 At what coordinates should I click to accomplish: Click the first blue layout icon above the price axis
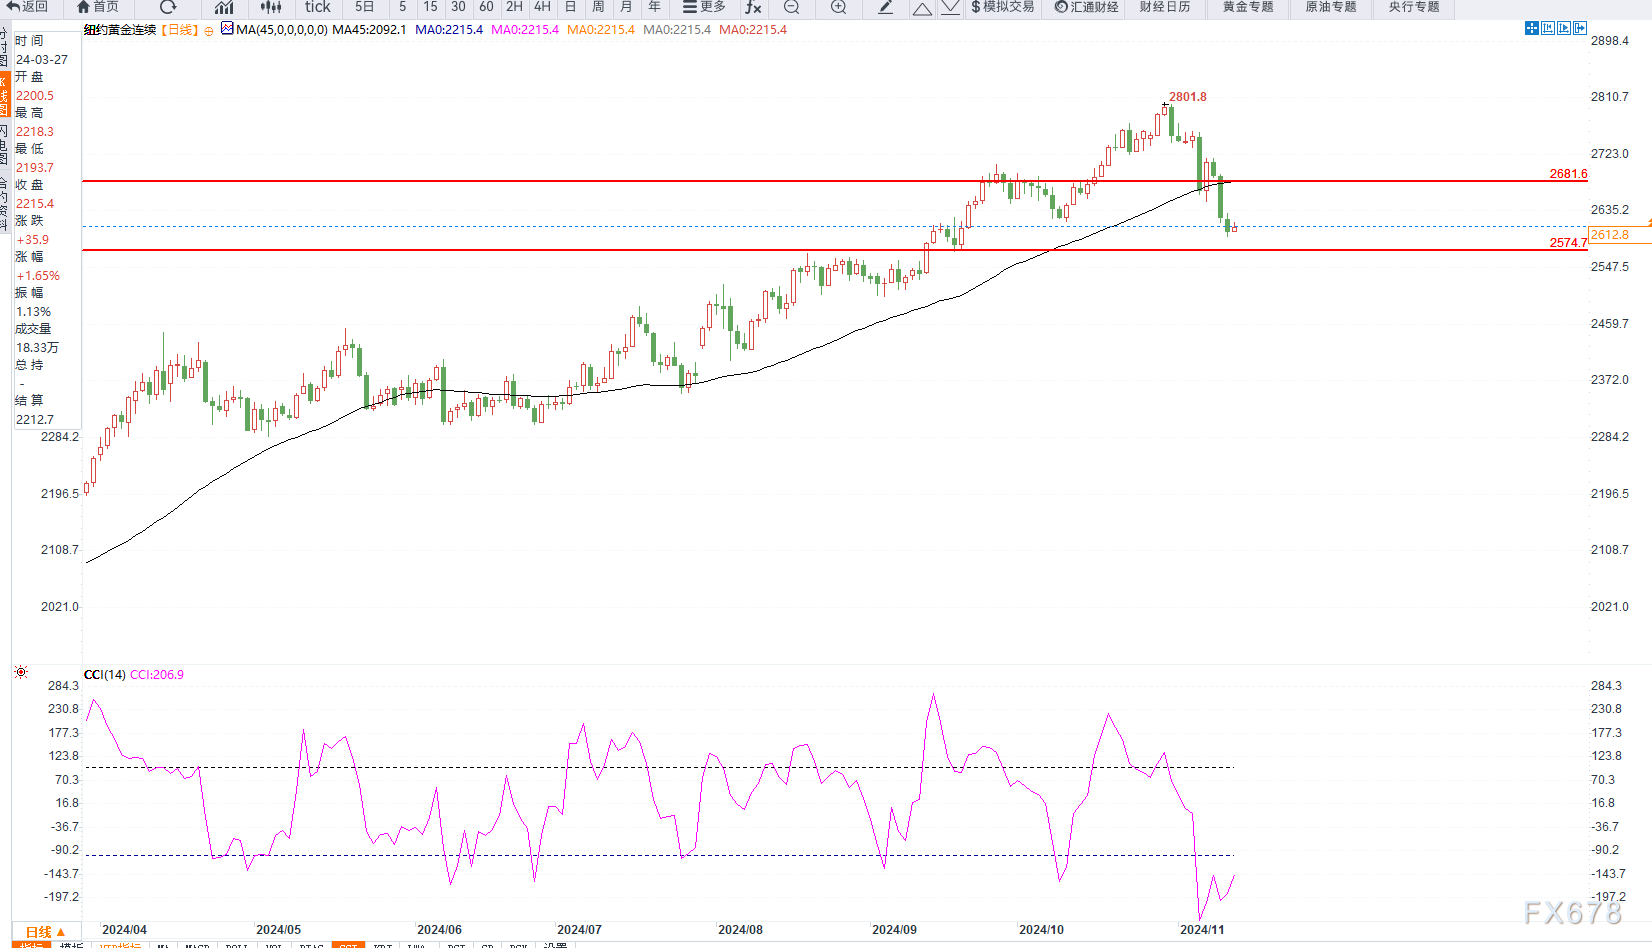point(1531,28)
